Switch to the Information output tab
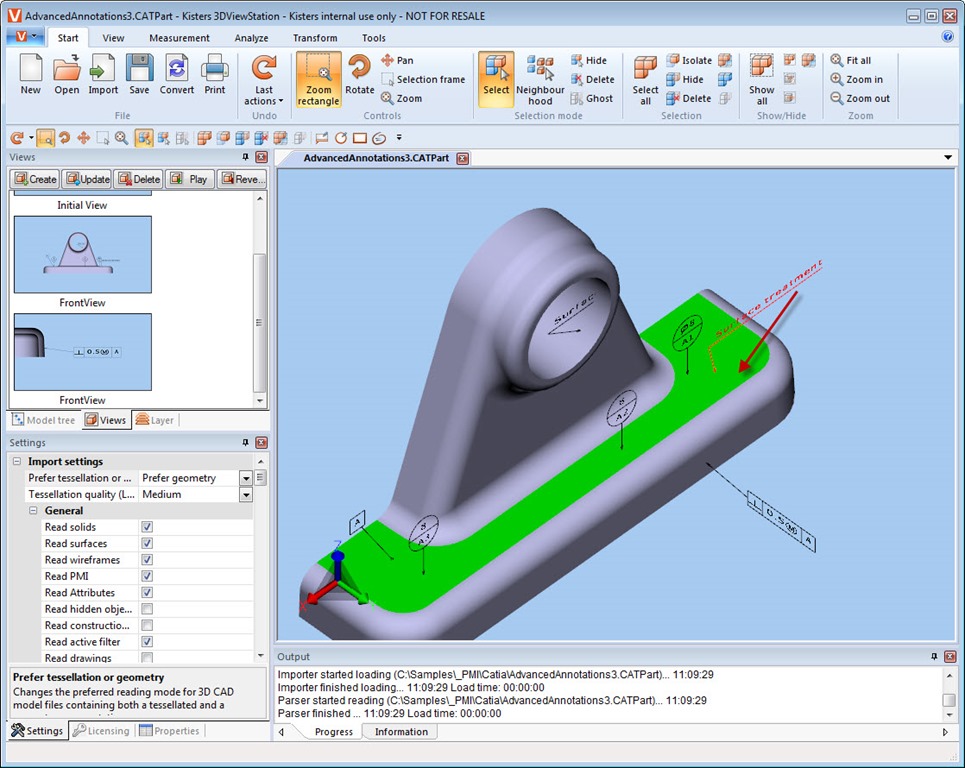Image resolution: width=965 pixels, height=768 pixels. coord(401,732)
